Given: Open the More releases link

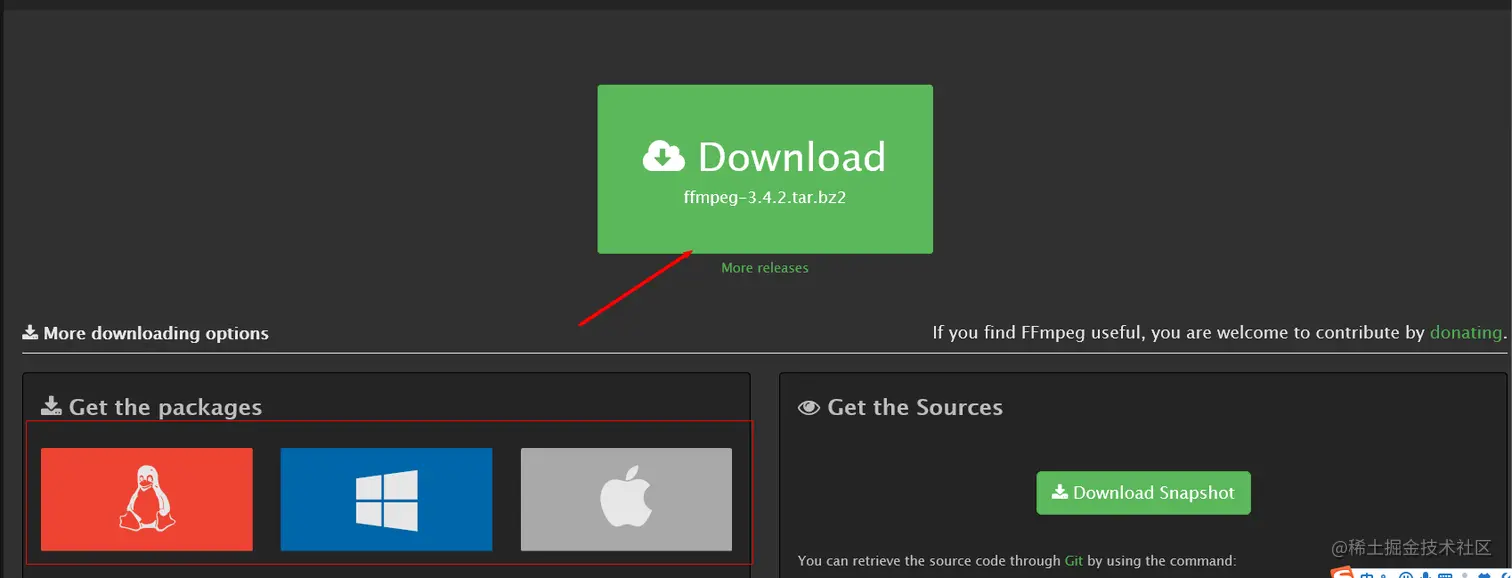Looking at the screenshot, I should [765, 268].
